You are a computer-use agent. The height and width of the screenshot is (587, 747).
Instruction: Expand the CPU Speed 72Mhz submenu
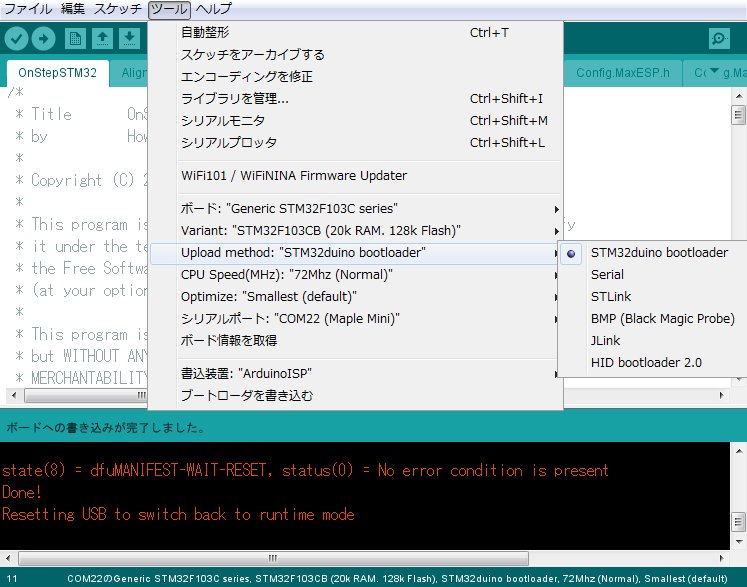355,274
